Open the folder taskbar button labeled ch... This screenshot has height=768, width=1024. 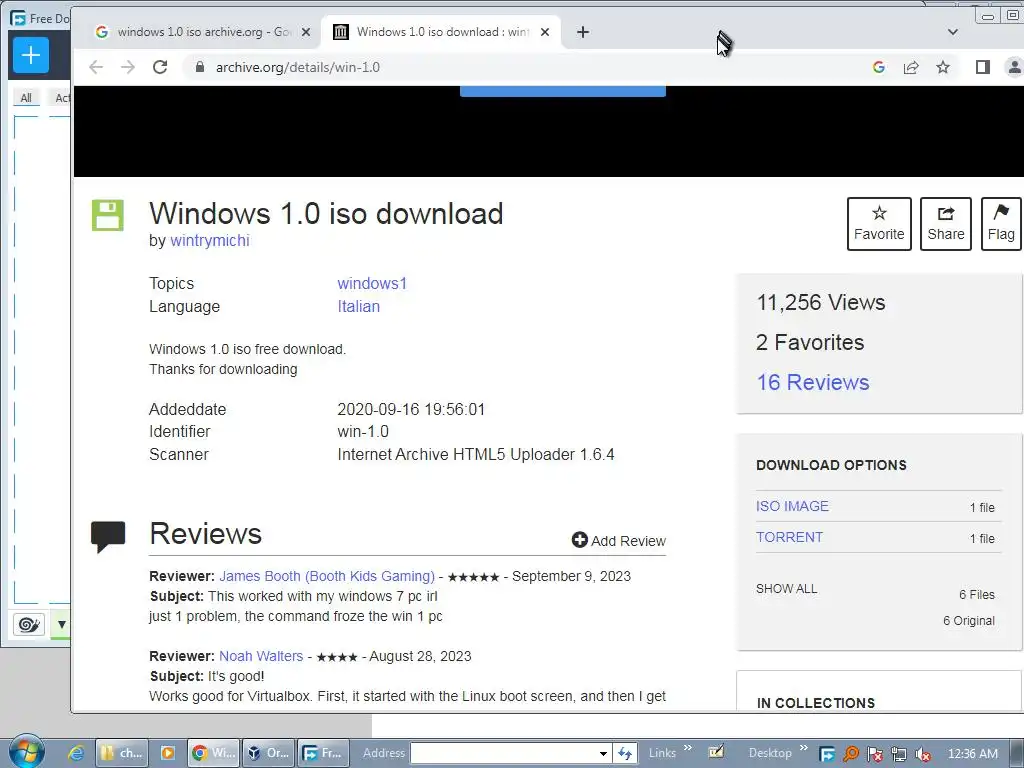[x=122, y=753]
